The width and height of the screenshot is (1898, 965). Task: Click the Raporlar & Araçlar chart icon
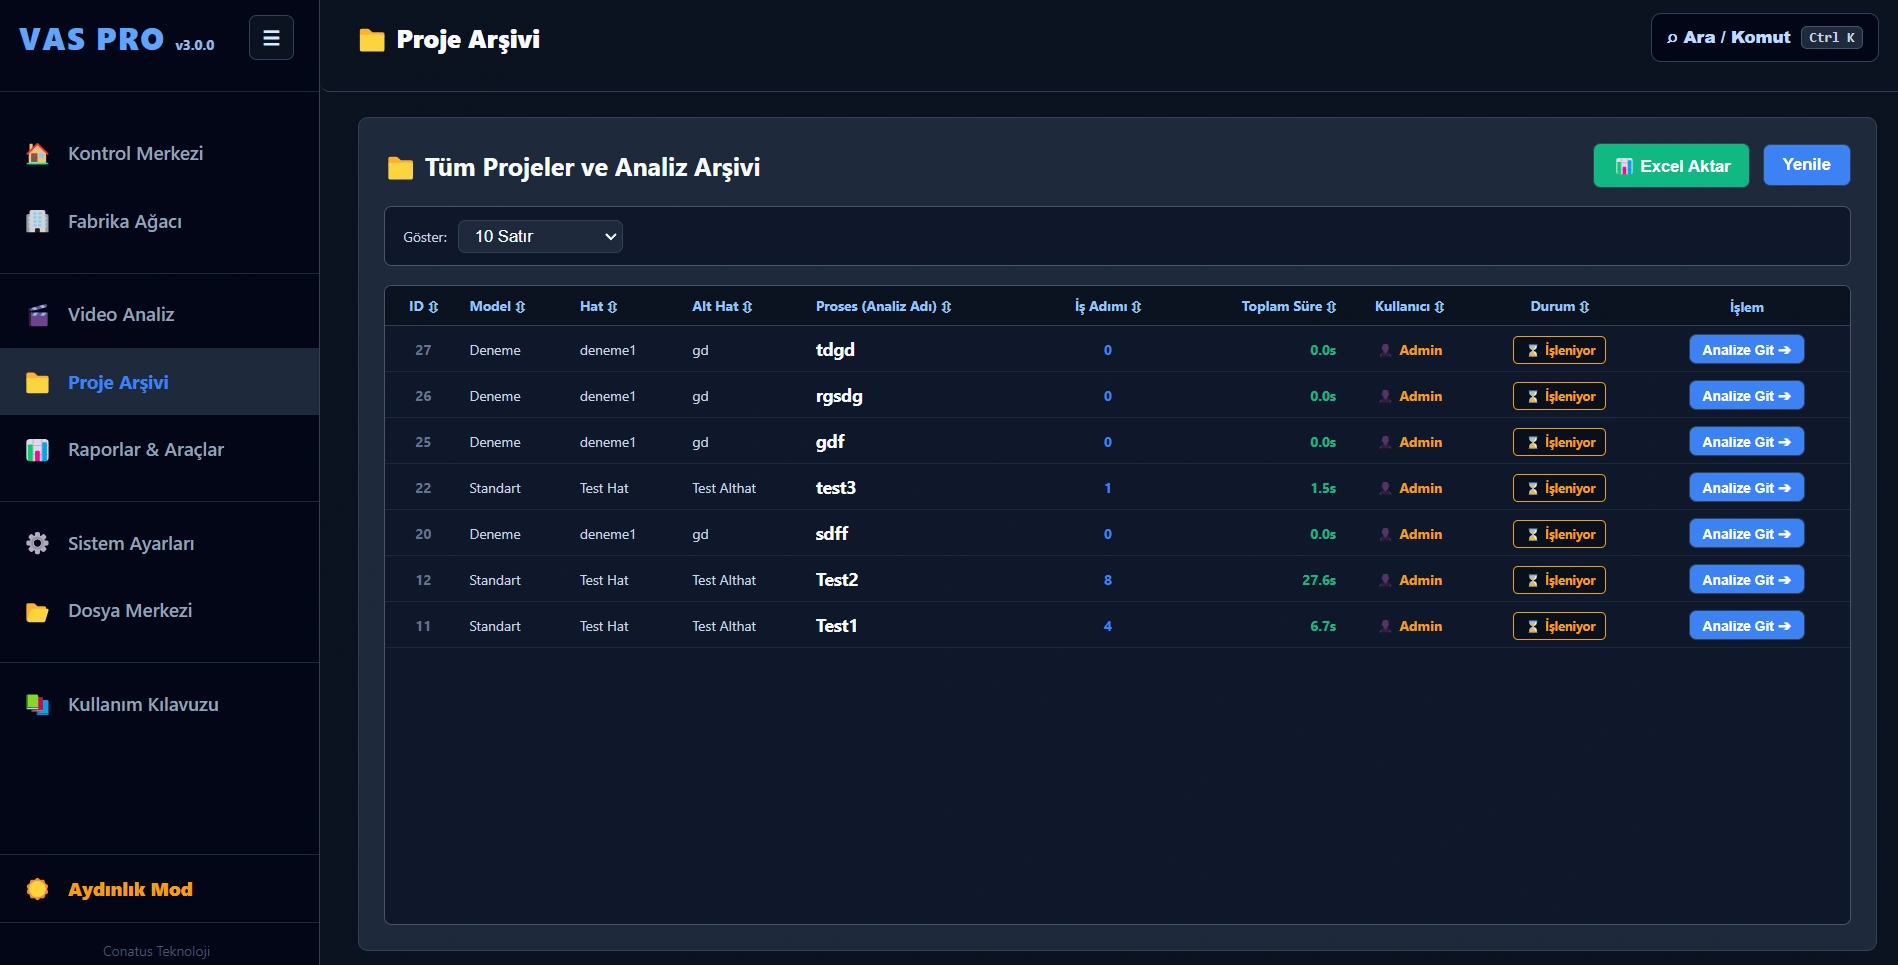tap(37, 450)
